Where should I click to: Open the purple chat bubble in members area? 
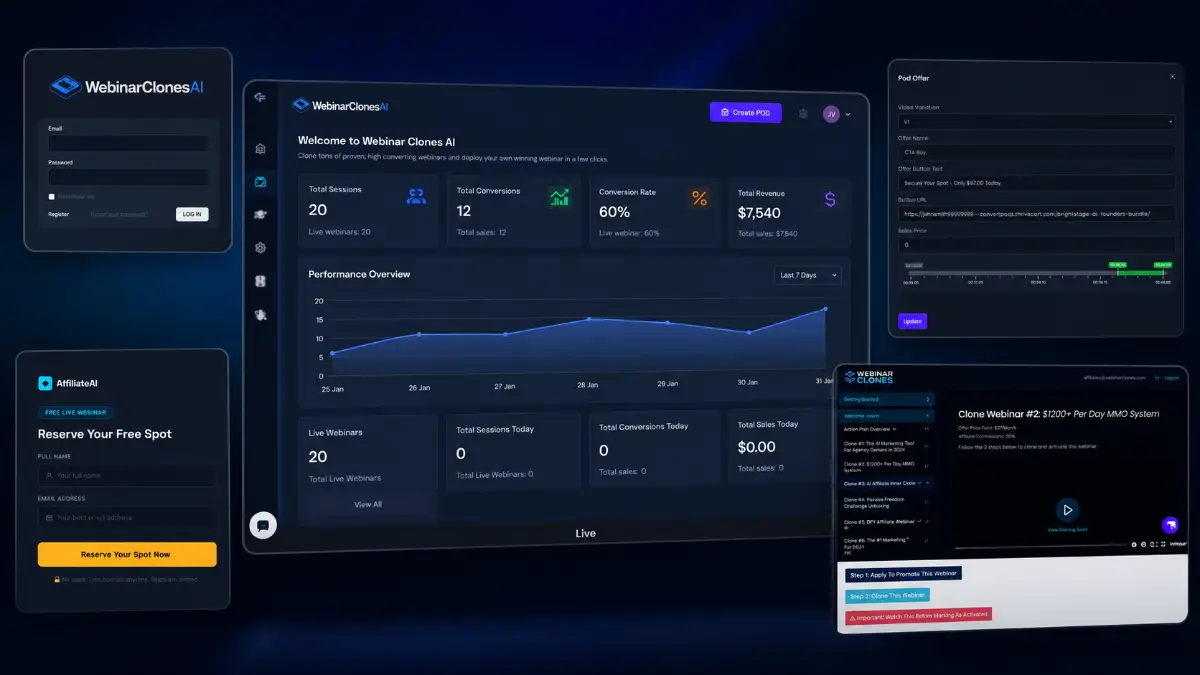pyautogui.click(x=1169, y=525)
